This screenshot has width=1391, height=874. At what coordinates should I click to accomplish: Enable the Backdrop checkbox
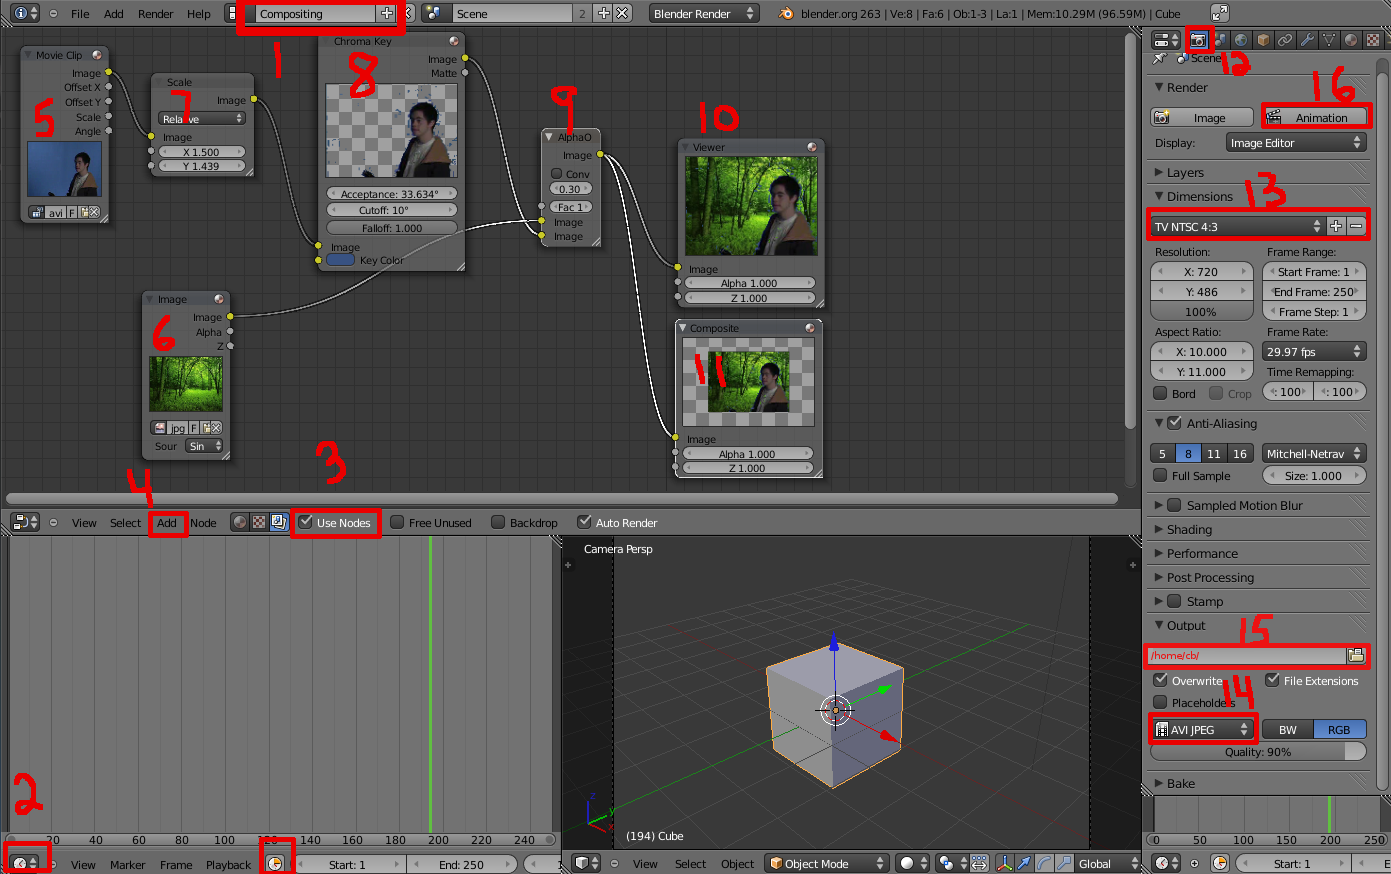[498, 522]
